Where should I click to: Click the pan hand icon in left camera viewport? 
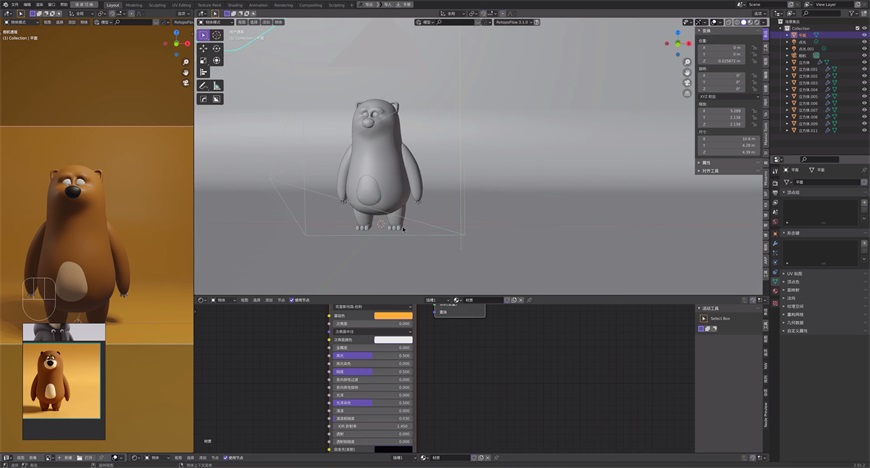(186, 73)
